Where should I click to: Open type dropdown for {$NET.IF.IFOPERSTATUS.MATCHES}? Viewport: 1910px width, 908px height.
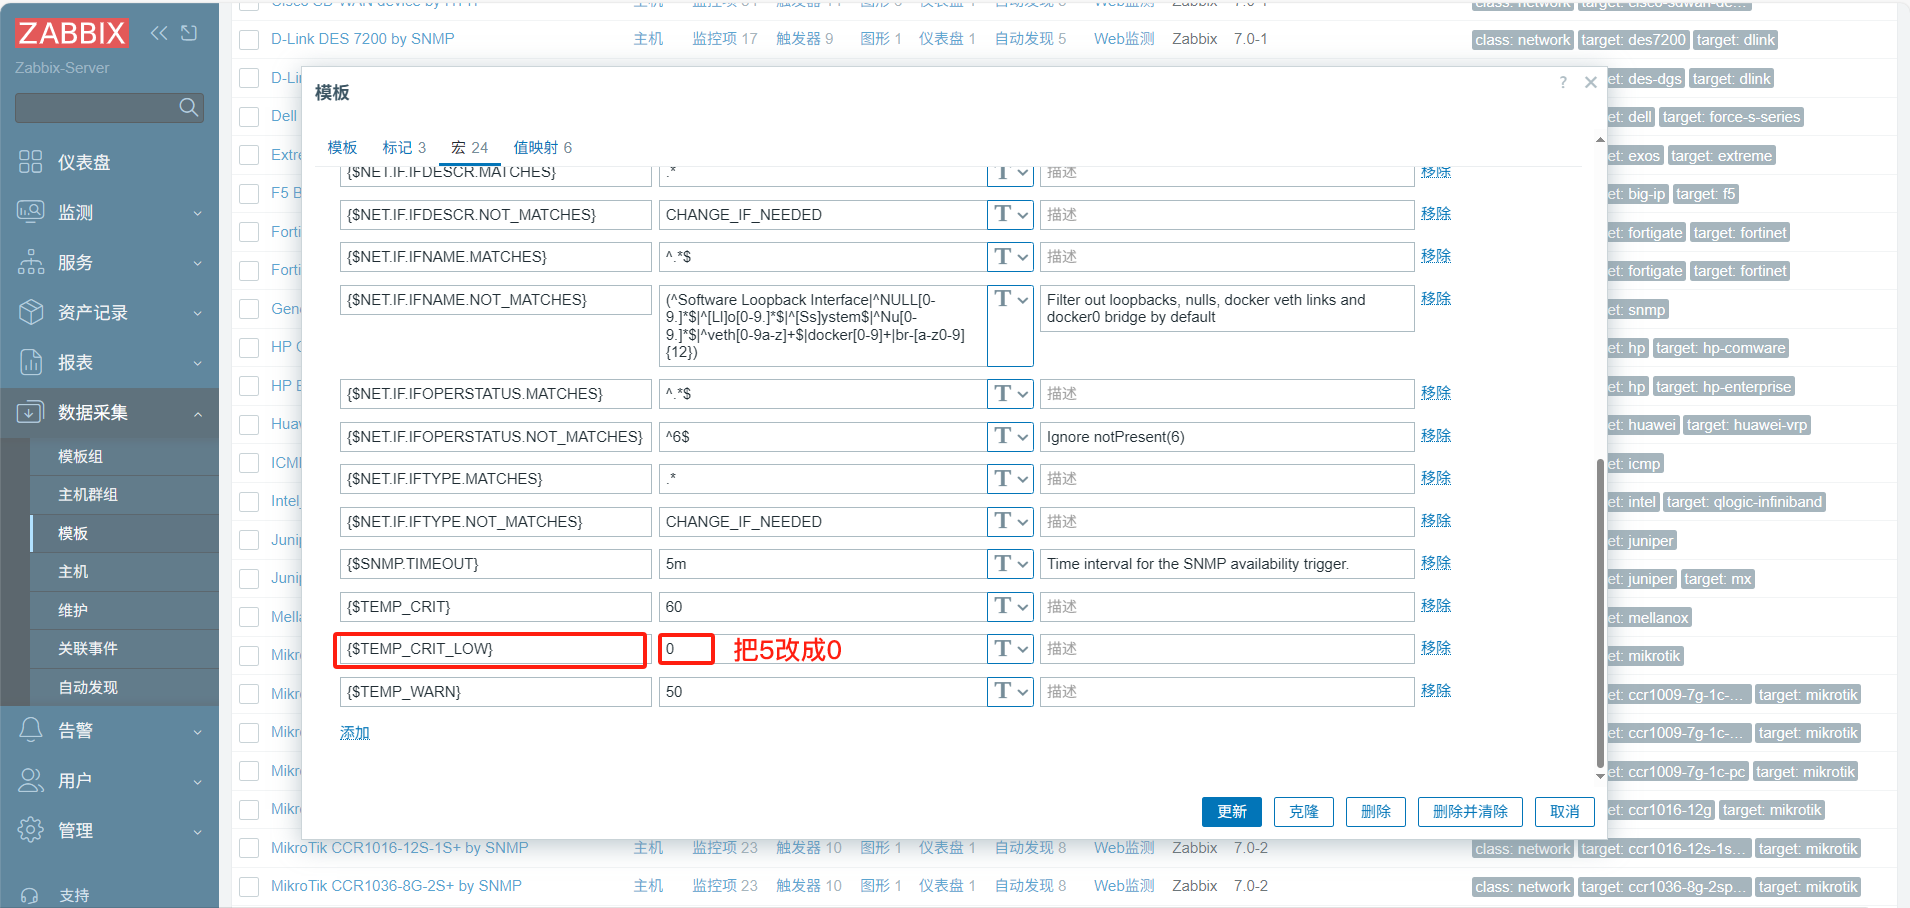pyautogui.click(x=1010, y=394)
